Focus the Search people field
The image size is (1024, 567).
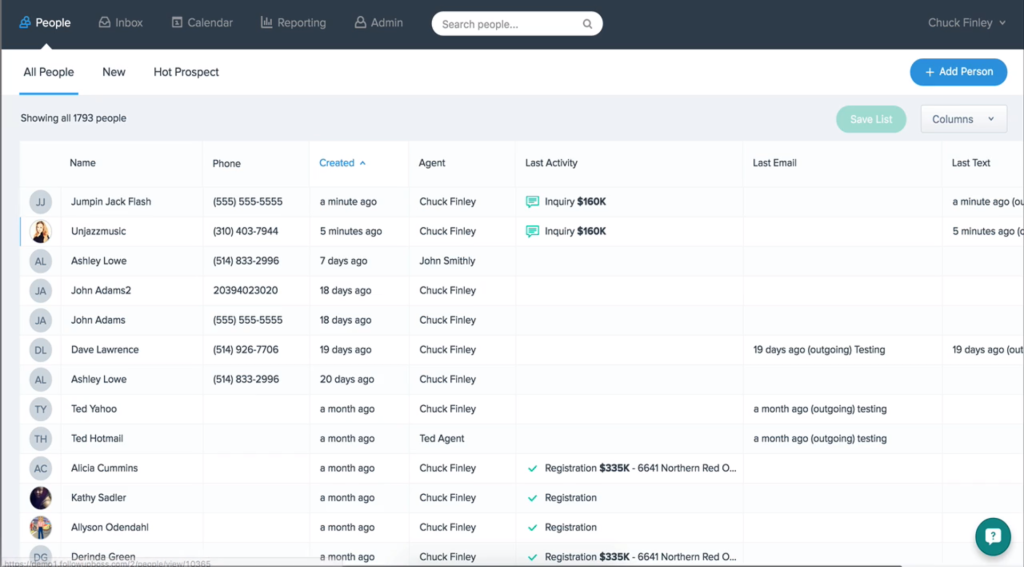[517, 24]
